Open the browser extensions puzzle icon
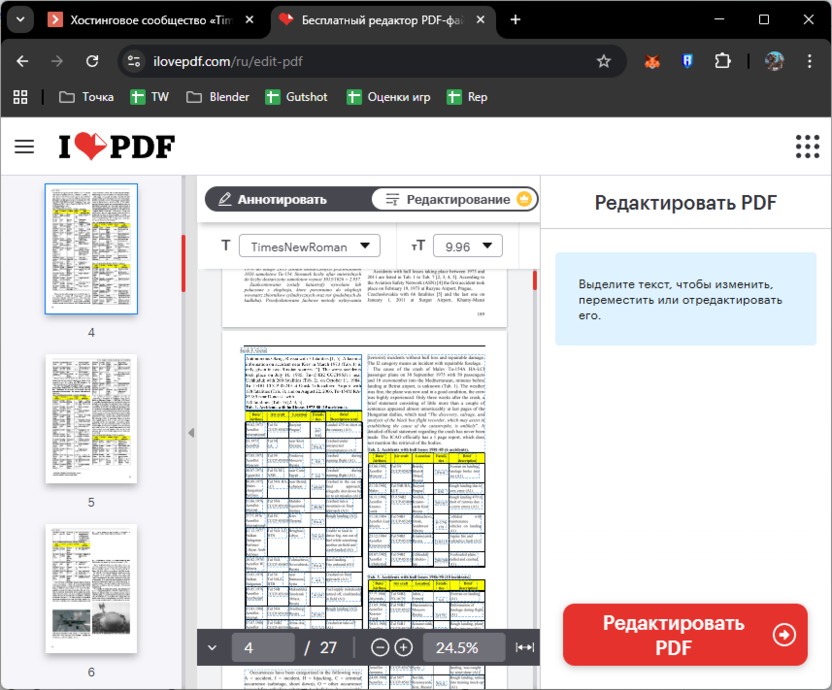Viewport: 832px width, 690px height. pos(723,61)
